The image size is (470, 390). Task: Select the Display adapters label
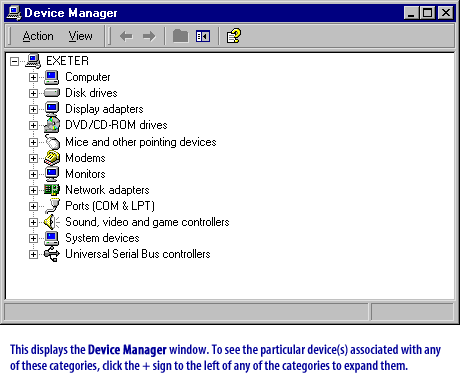click(104, 109)
